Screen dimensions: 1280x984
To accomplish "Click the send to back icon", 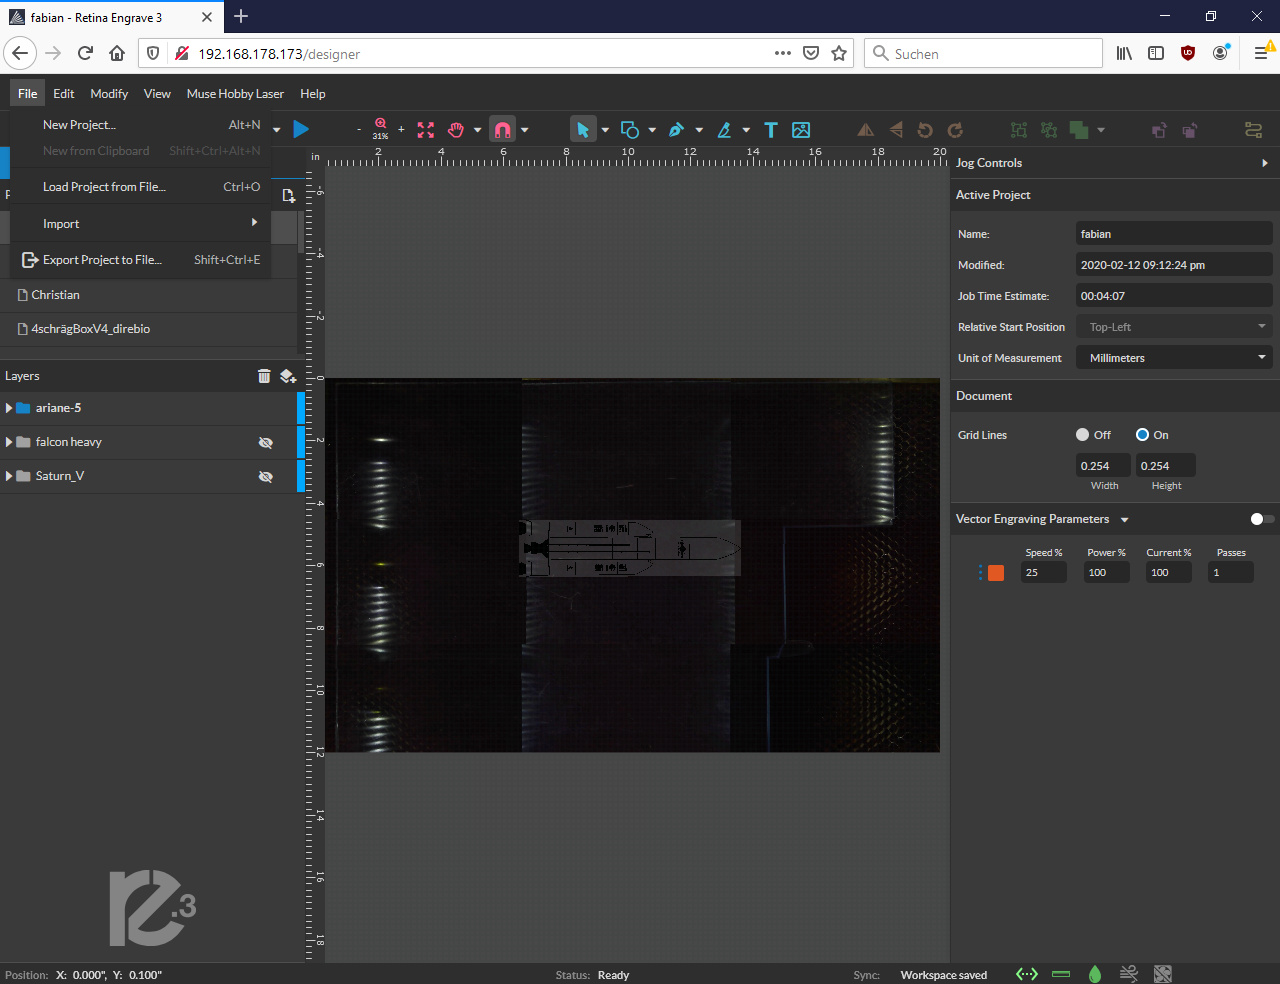I will 1190,130.
